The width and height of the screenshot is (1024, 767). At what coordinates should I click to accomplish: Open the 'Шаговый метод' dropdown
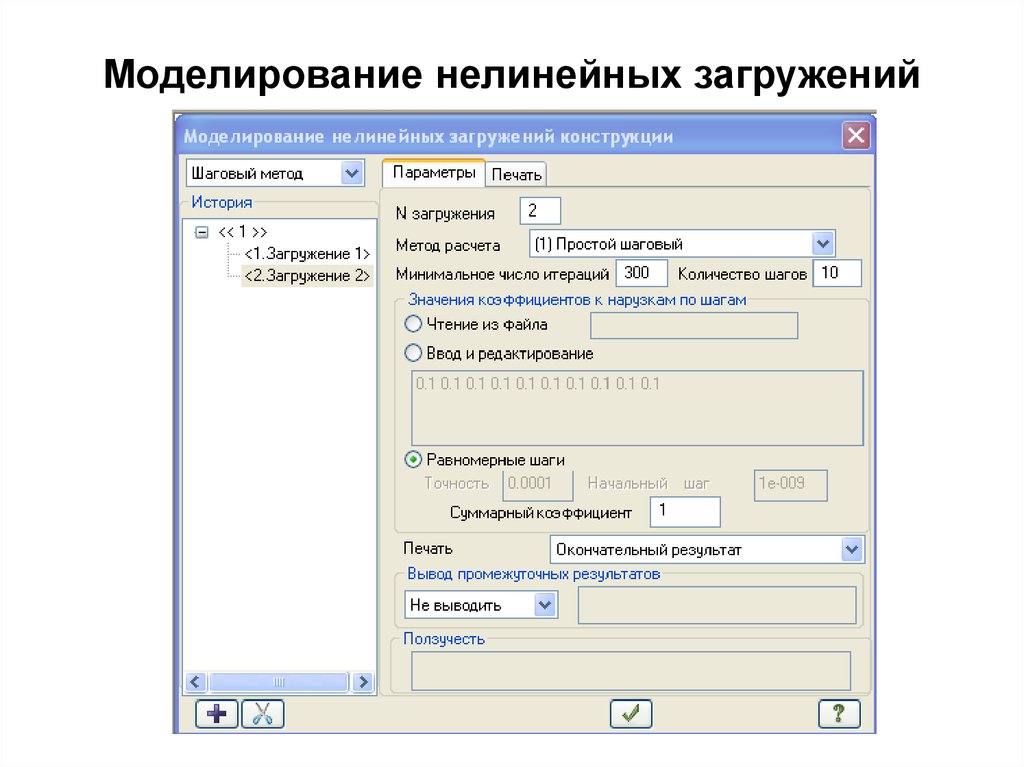coord(351,173)
